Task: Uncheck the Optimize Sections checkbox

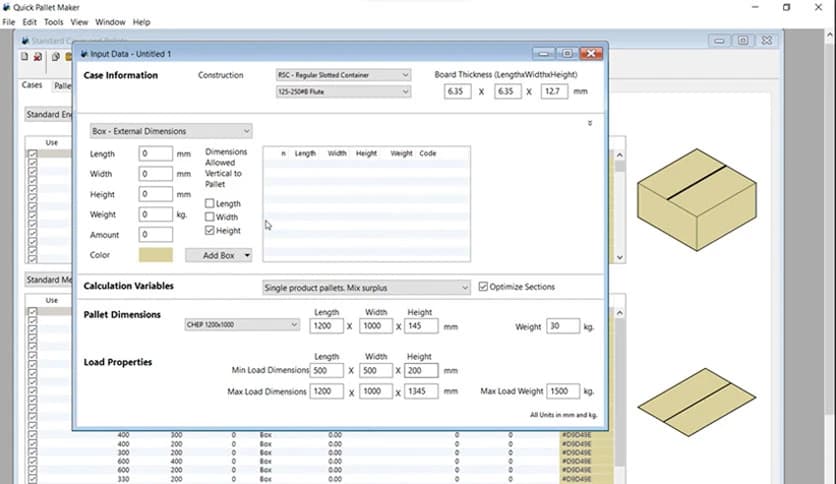Action: coord(484,287)
